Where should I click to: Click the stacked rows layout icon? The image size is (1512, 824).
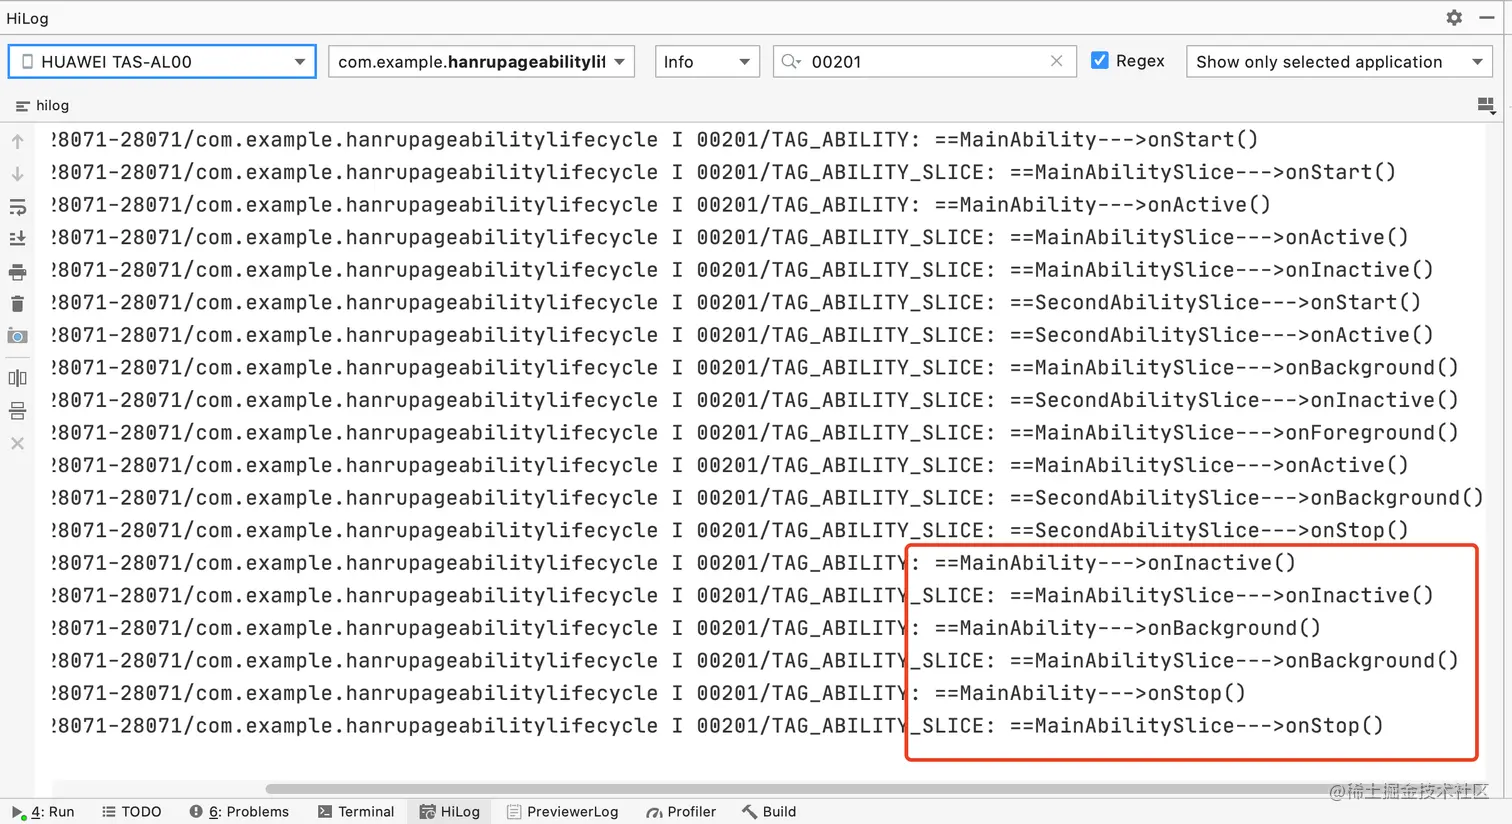point(18,411)
